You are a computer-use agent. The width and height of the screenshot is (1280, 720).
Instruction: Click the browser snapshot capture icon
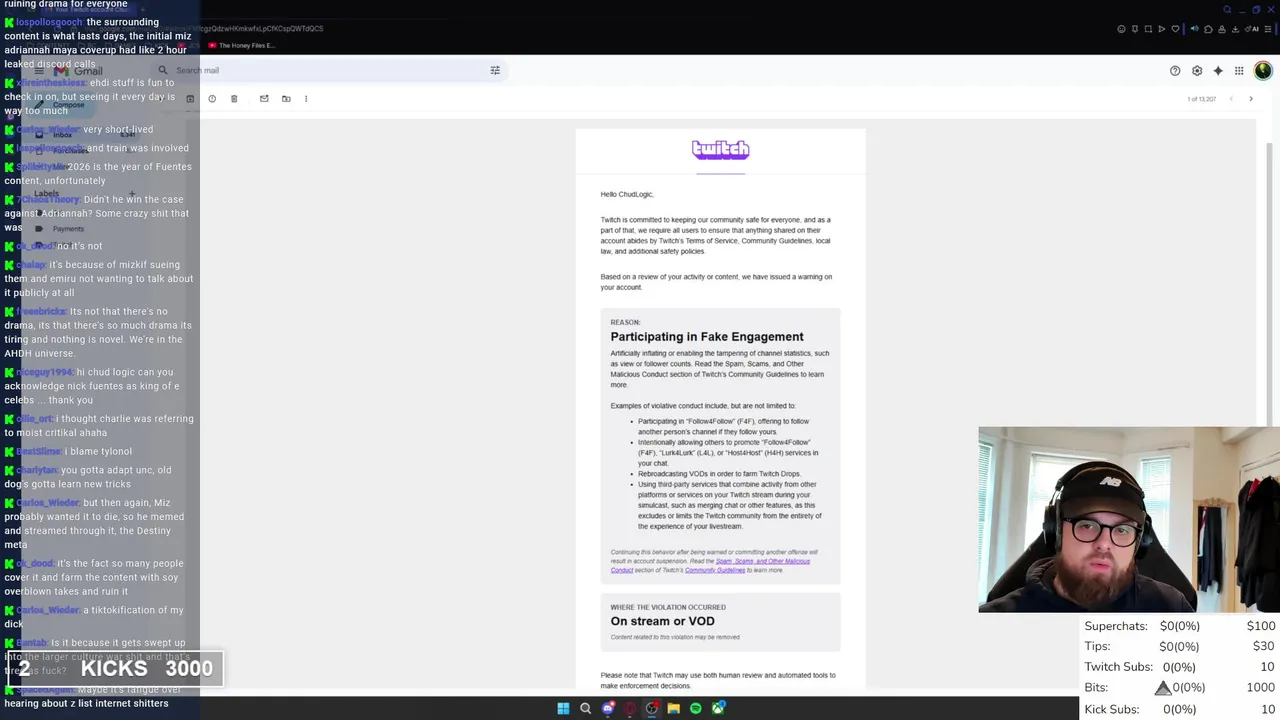(1148, 29)
